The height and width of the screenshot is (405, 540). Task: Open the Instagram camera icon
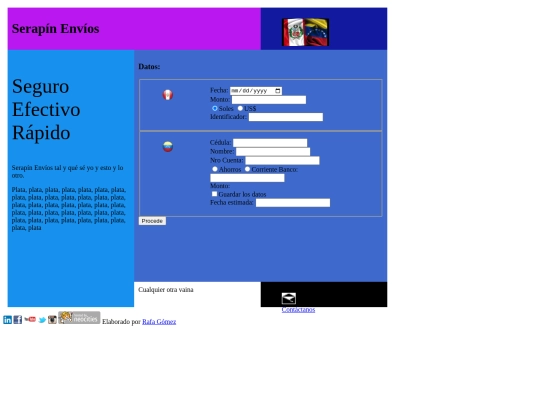point(52,320)
